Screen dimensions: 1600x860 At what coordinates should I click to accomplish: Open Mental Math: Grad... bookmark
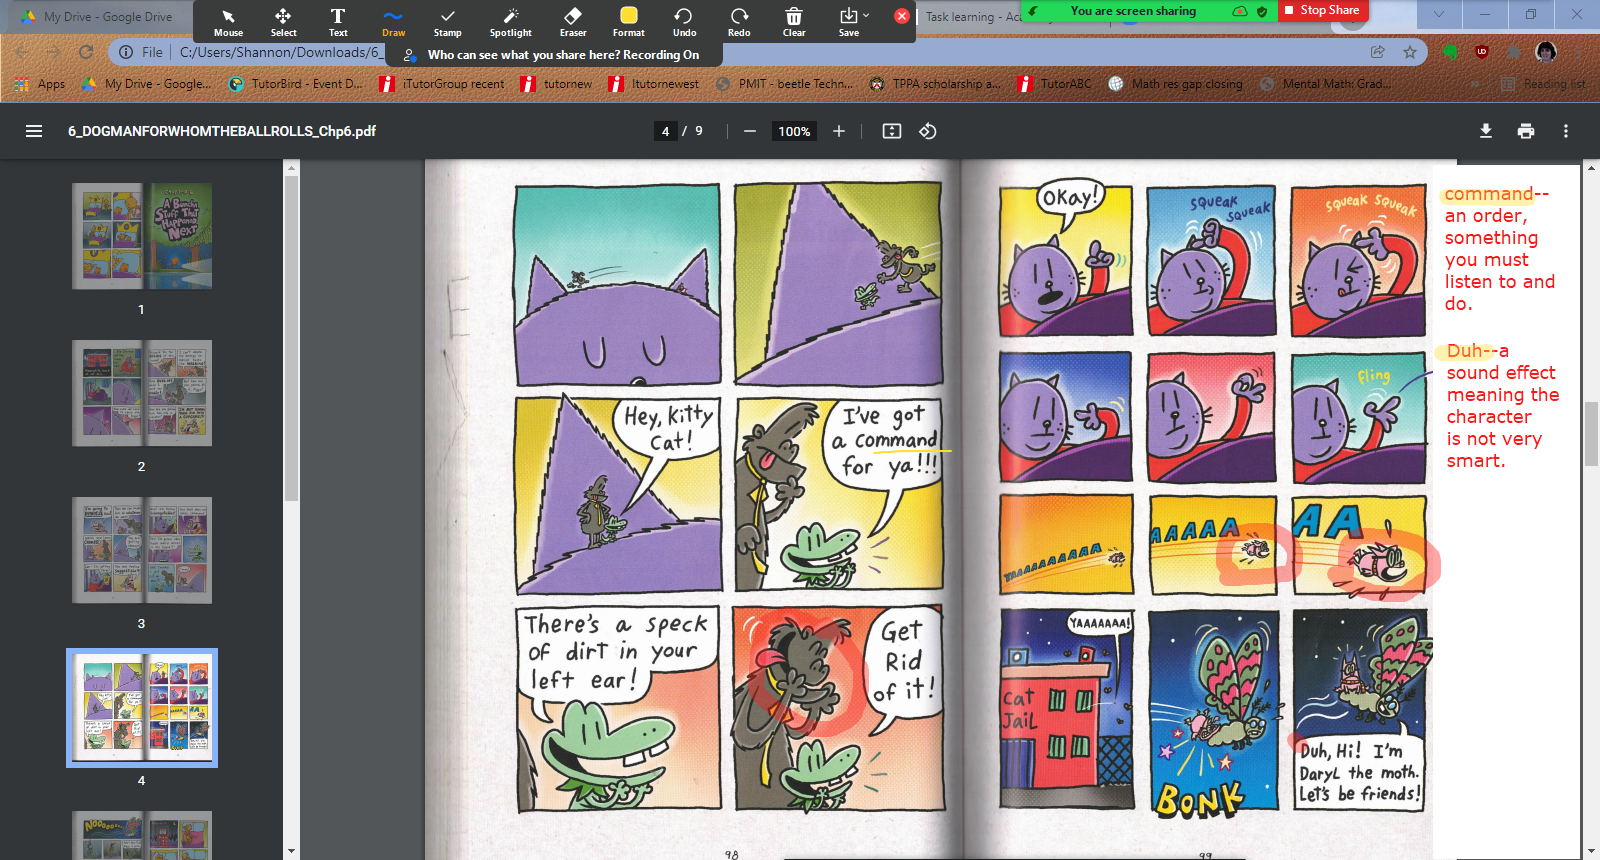click(1326, 84)
